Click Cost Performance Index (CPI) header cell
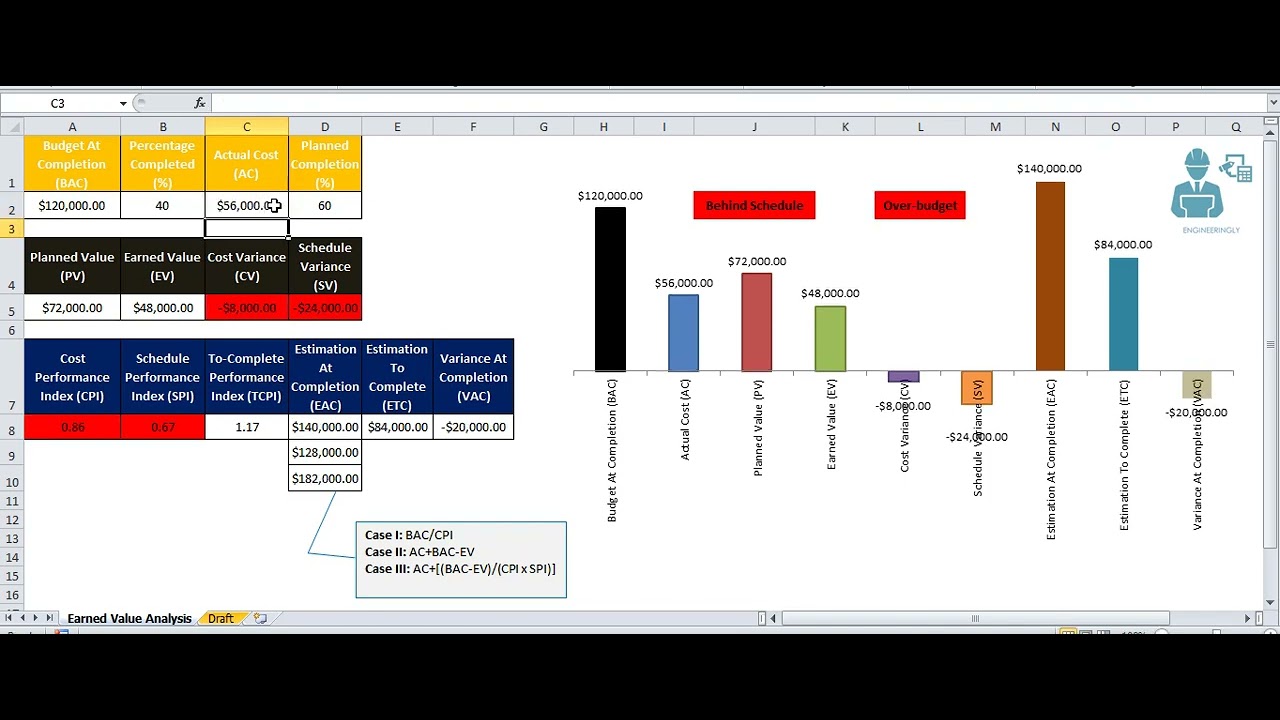 72,377
